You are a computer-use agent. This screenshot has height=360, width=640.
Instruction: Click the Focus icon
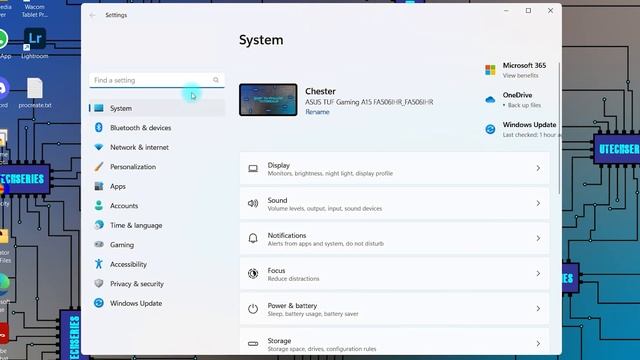coord(253,273)
